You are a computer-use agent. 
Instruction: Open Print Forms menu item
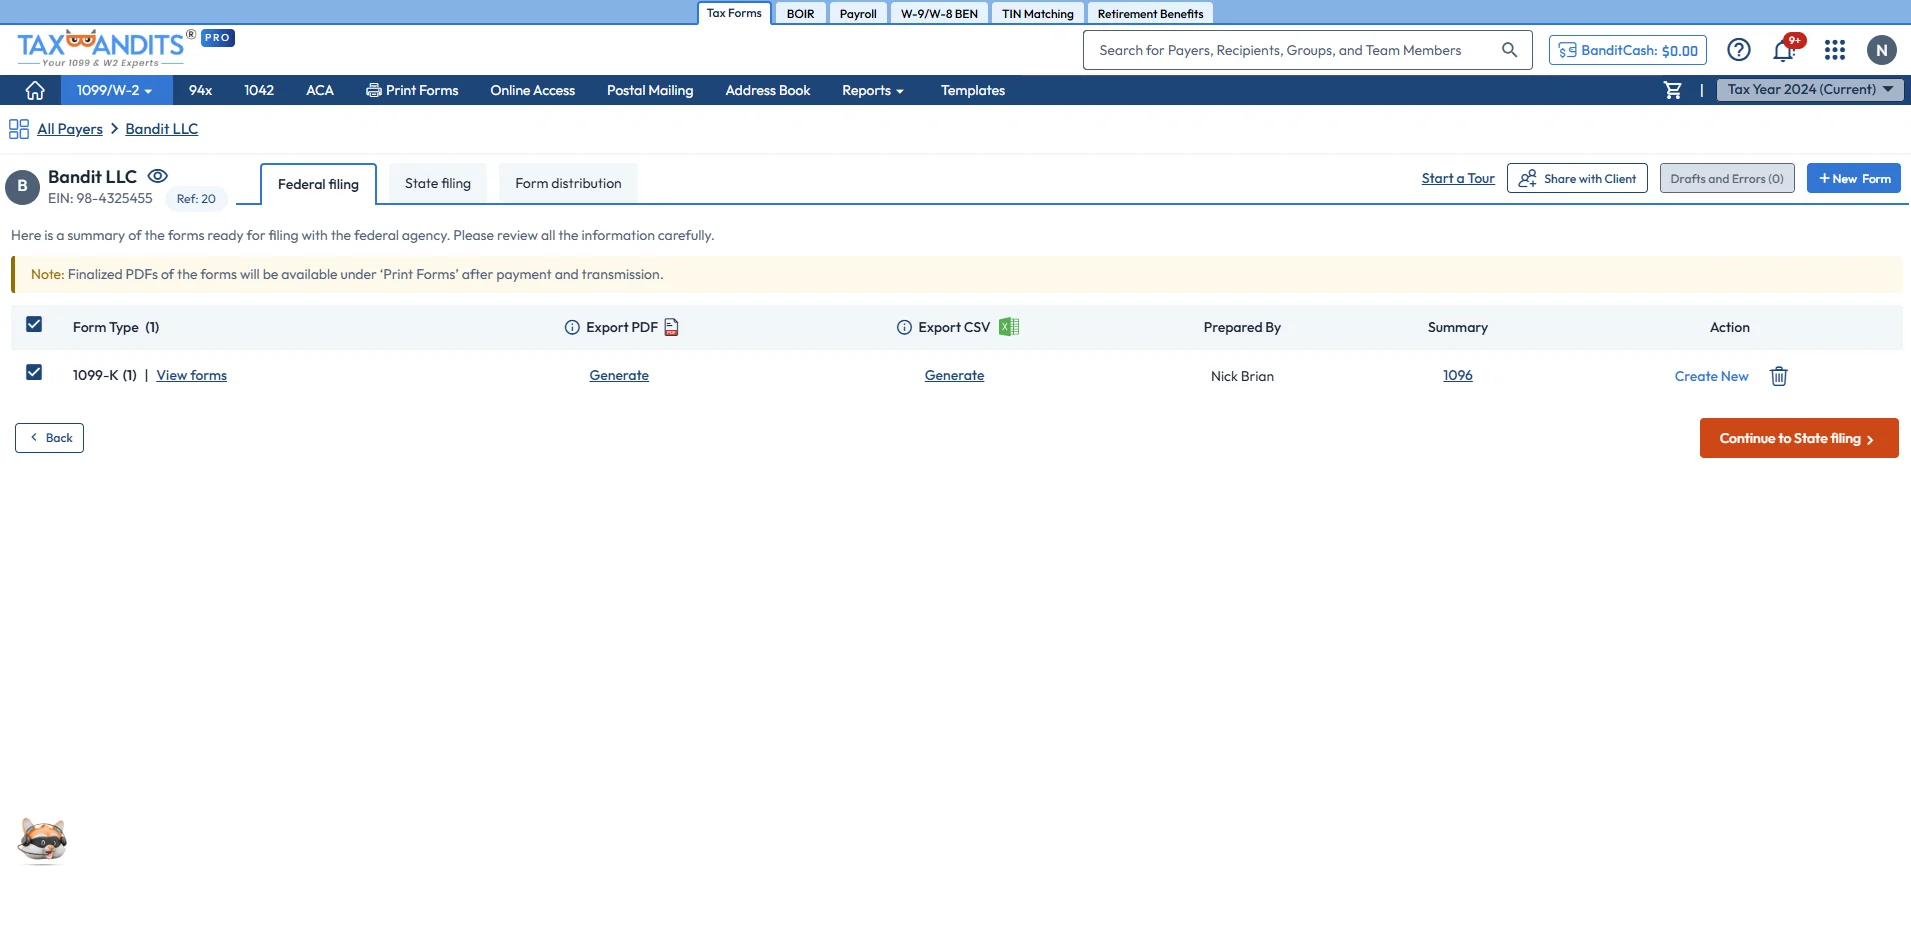(x=412, y=90)
